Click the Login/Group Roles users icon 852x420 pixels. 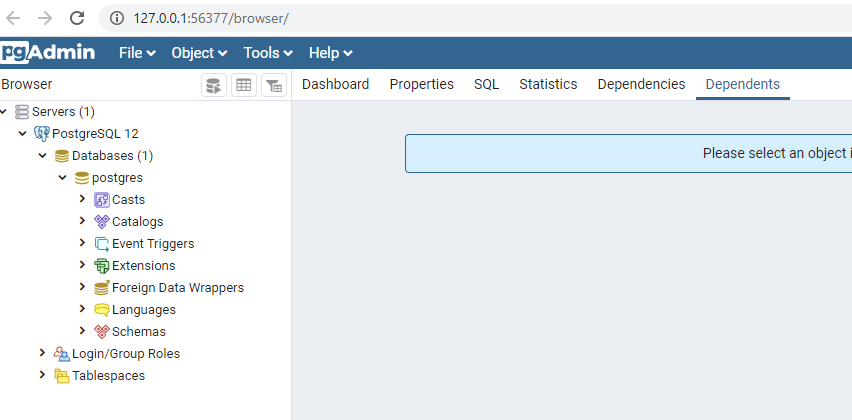tap(62, 354)
